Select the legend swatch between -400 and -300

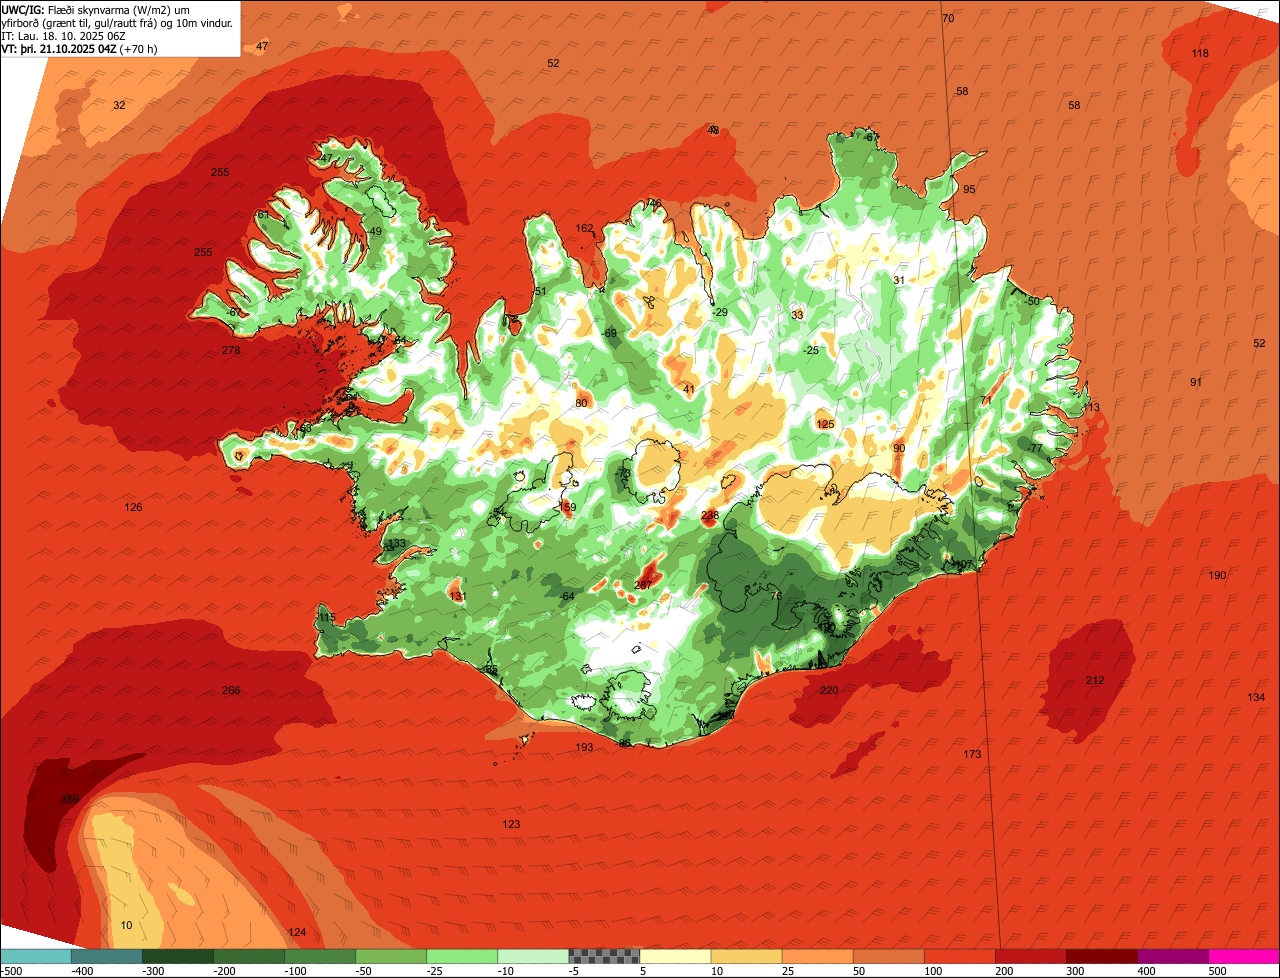click(107, 956)
